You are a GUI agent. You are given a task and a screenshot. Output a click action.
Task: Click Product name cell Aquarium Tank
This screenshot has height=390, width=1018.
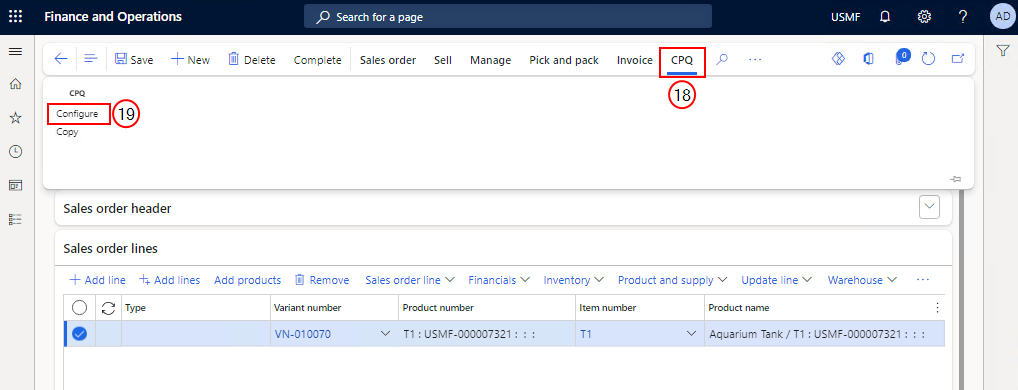(824, 334)
